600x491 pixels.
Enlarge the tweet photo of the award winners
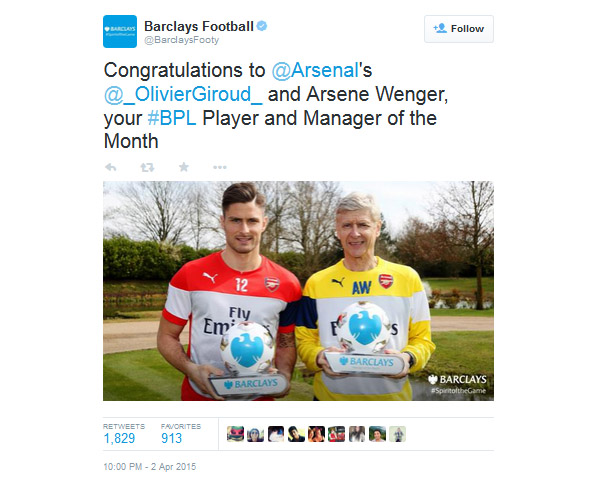[x=298, y=290]
